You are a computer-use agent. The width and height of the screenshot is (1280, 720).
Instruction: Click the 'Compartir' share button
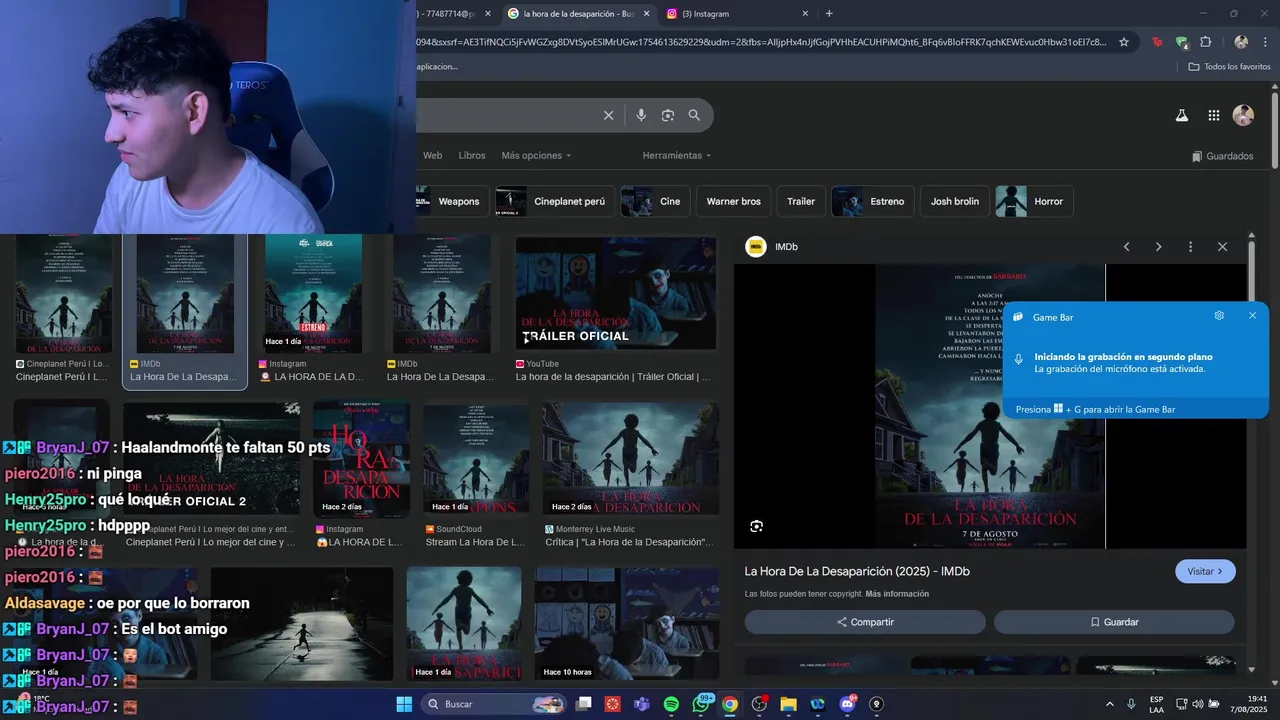pyautogui.click(x=865, y=622)
